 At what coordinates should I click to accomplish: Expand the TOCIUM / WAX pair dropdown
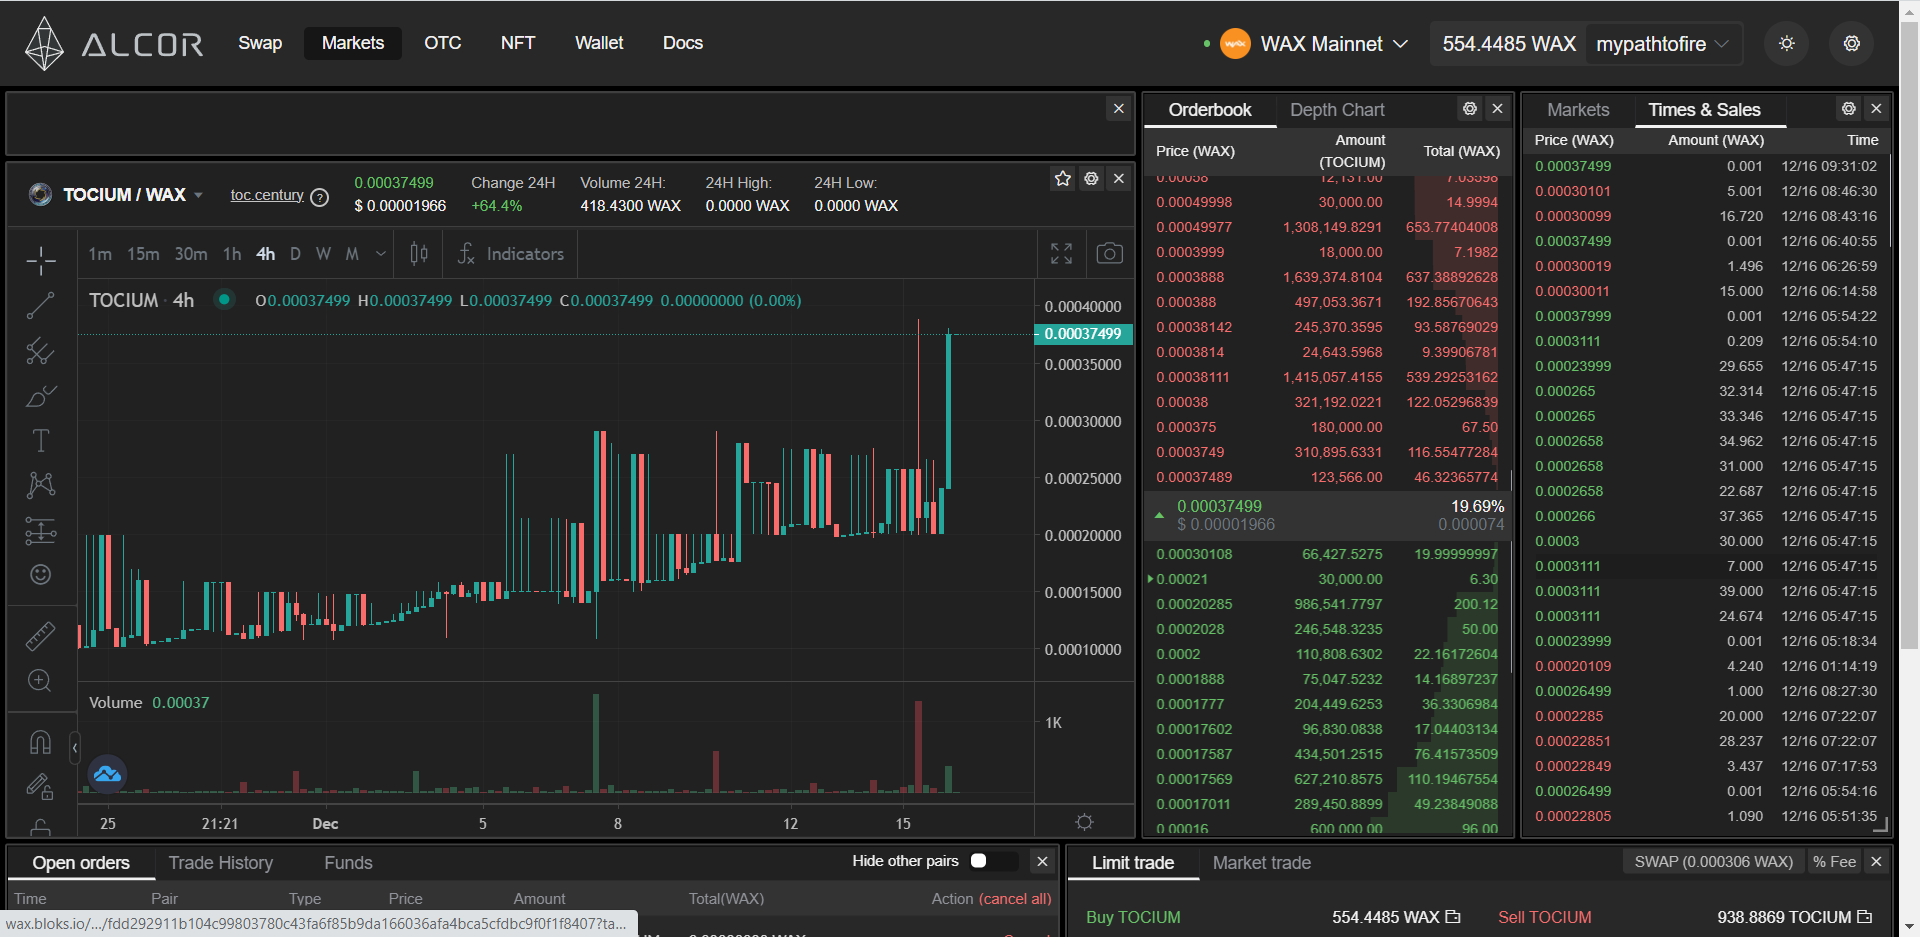tap(199, 195)
